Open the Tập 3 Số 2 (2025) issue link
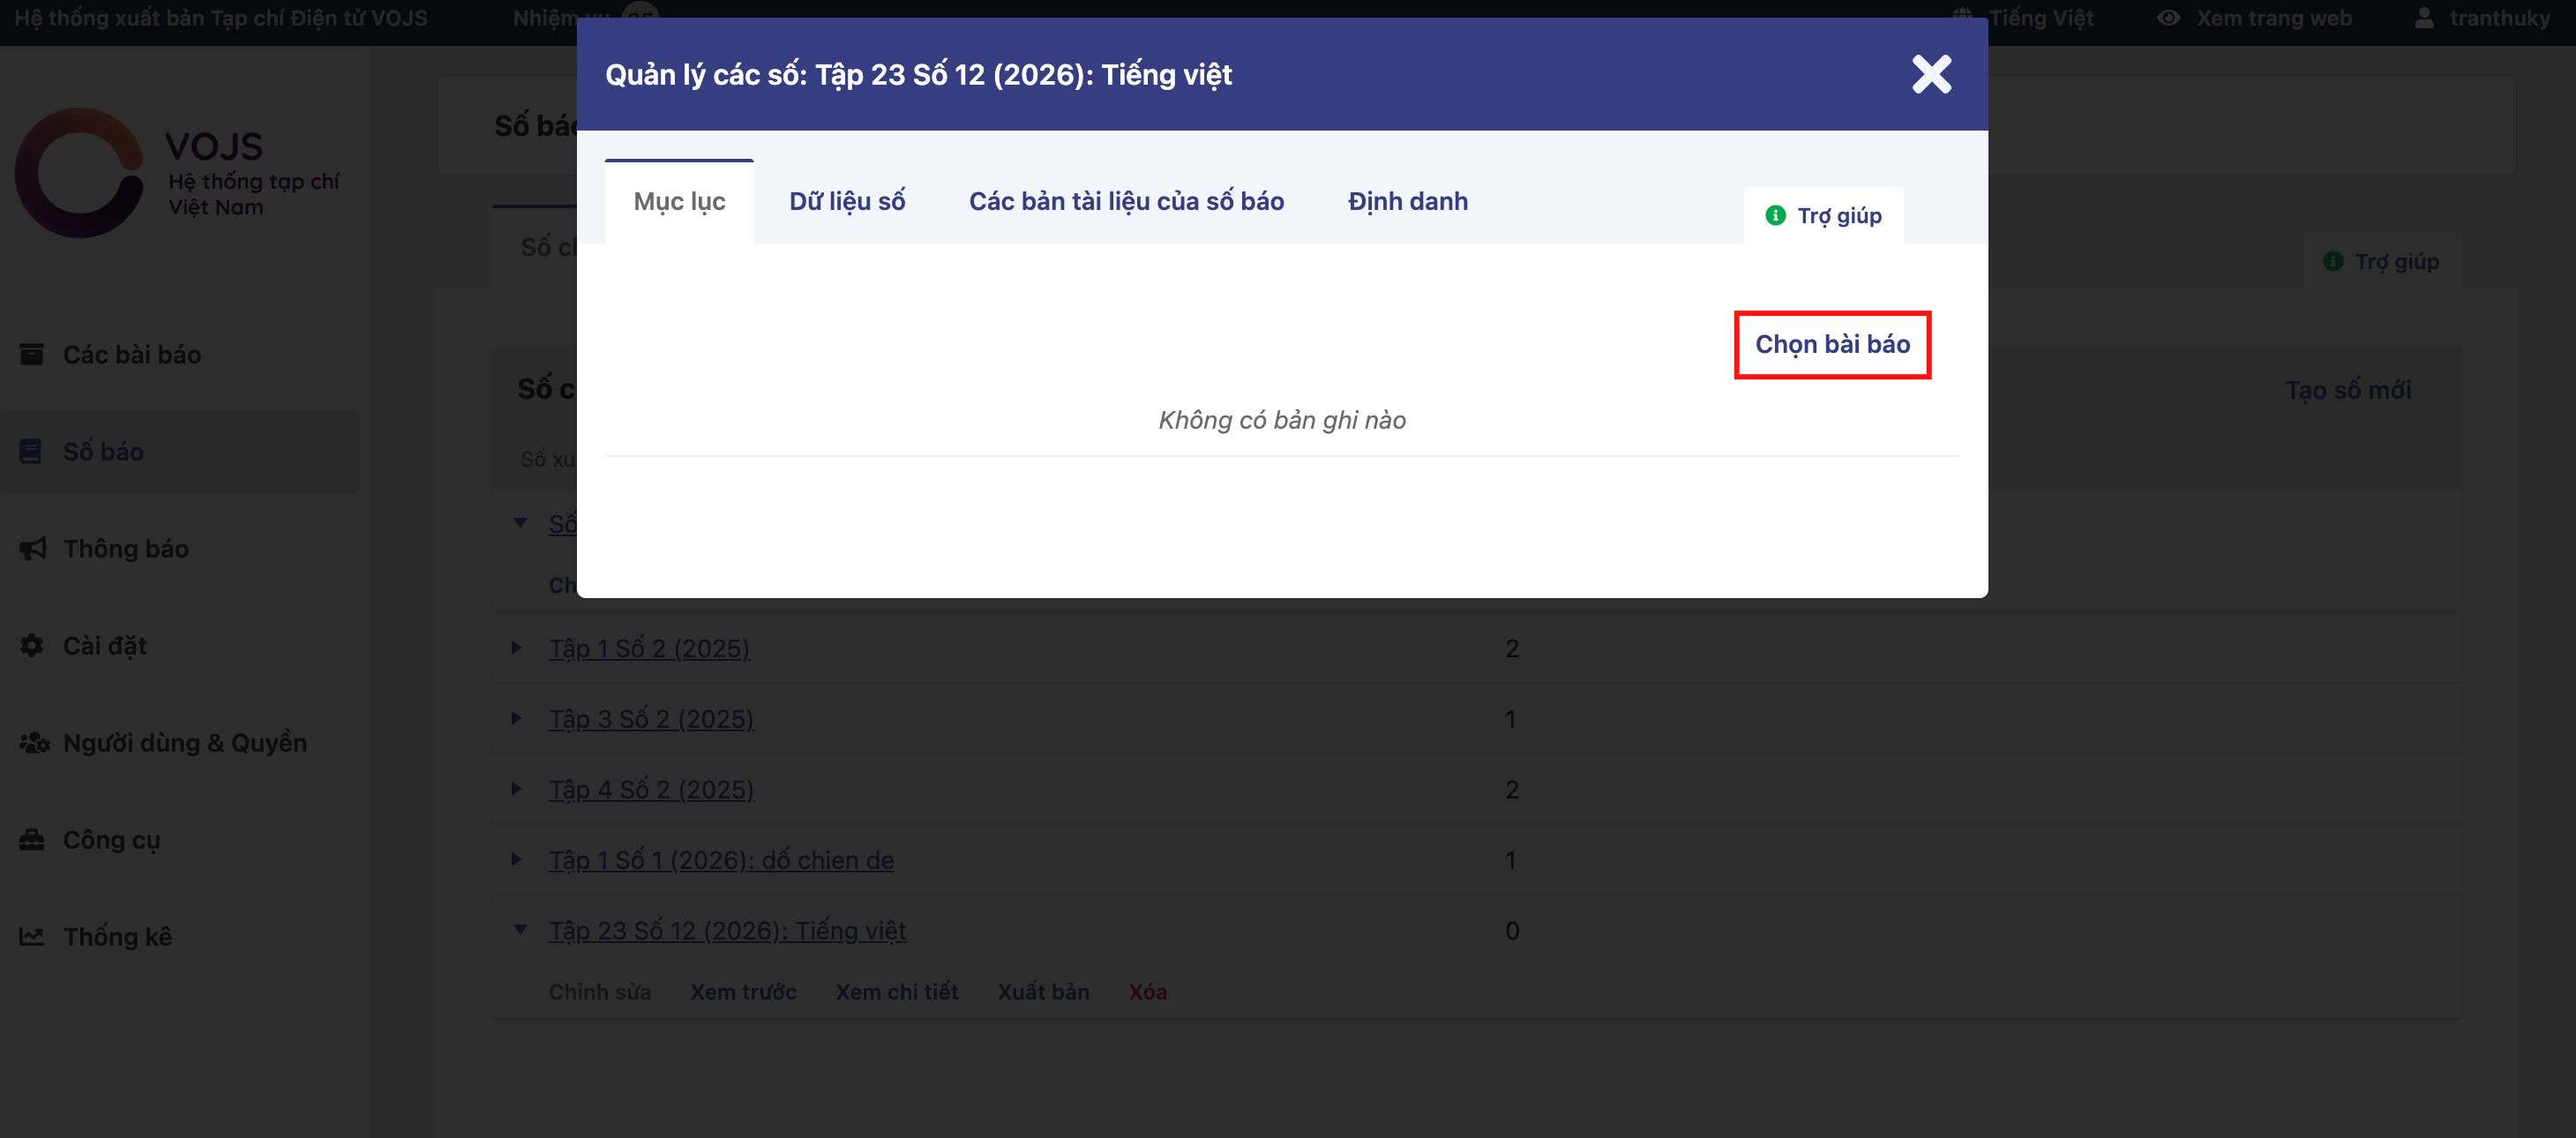Screen dimensions: 2576x1138 (x=651, y=719)
